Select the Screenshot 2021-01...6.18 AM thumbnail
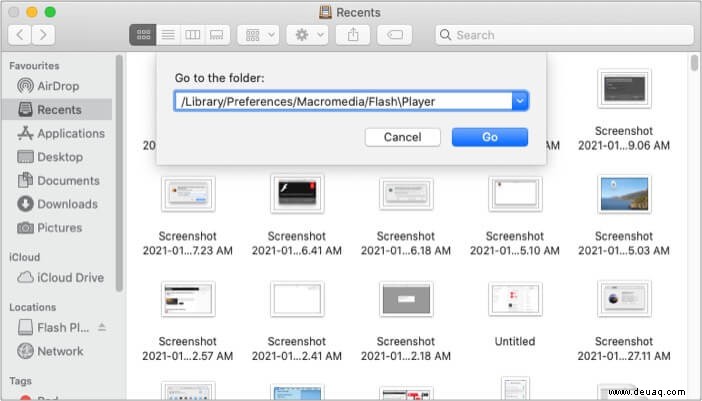The image size is (702, 401). coord(406,194)
